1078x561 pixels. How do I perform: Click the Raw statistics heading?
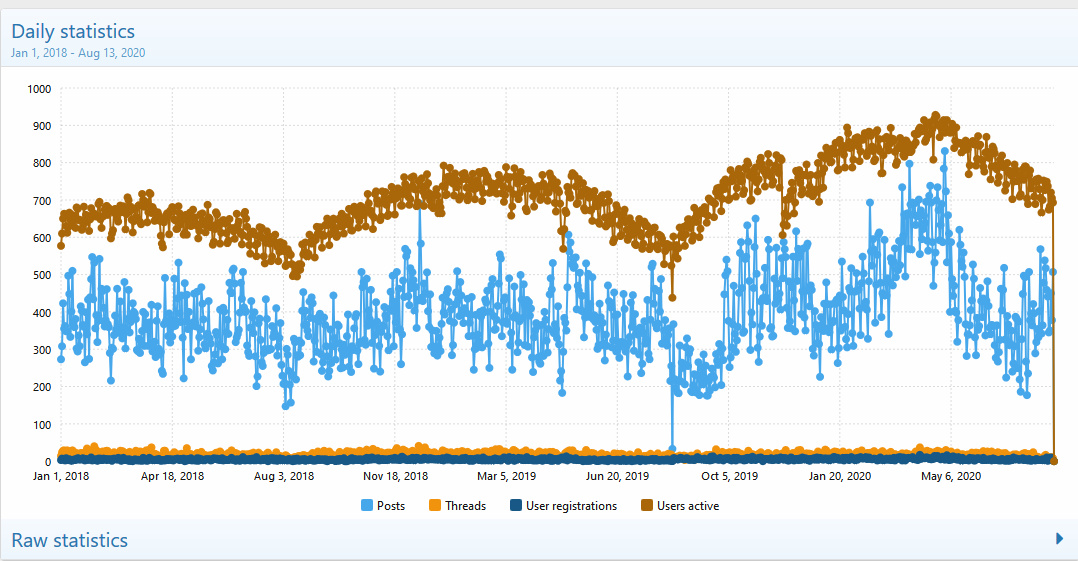click(x=70, y=540)
